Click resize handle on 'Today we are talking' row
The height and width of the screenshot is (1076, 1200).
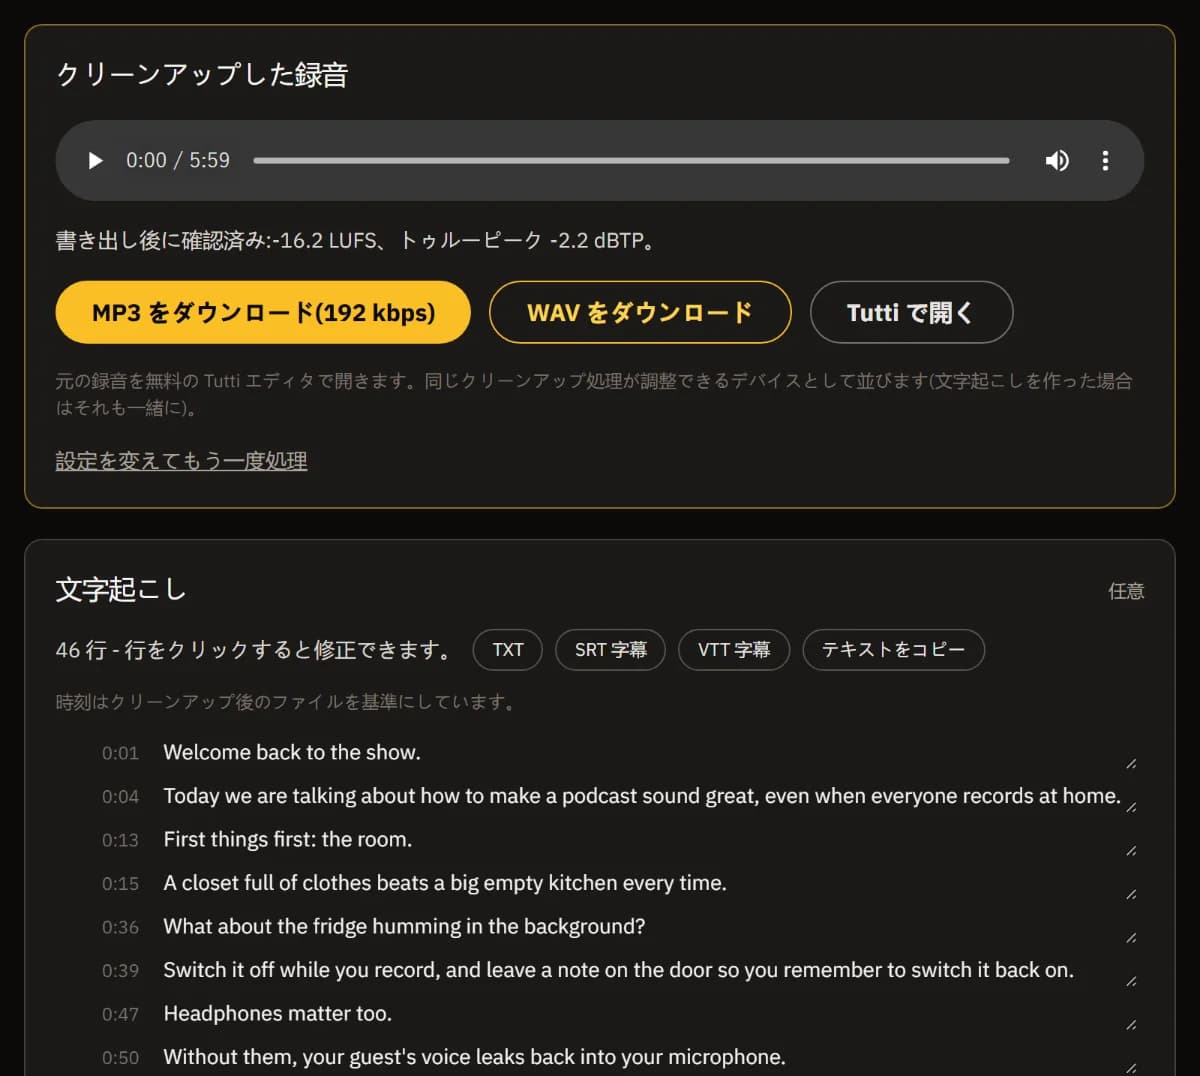1131,808
